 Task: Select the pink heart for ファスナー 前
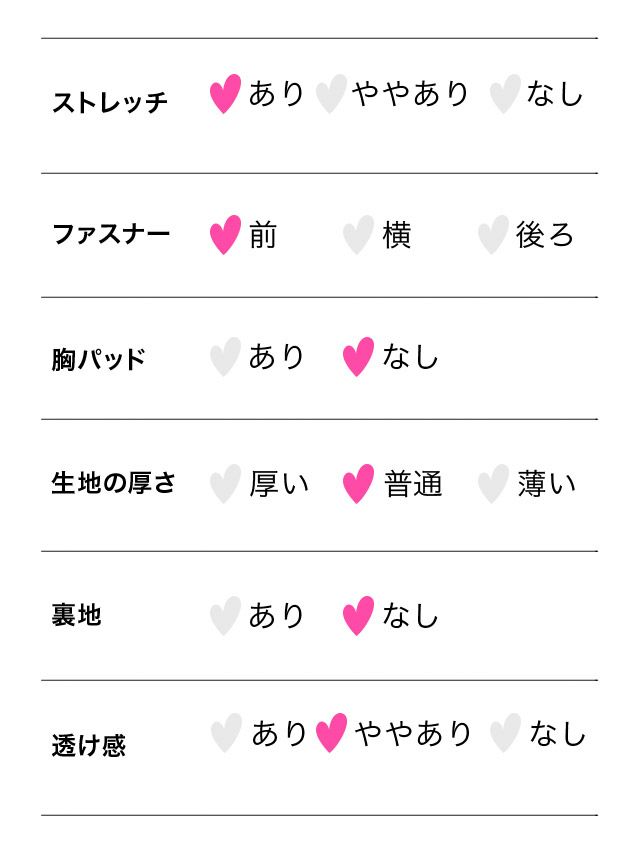(225, 235)
